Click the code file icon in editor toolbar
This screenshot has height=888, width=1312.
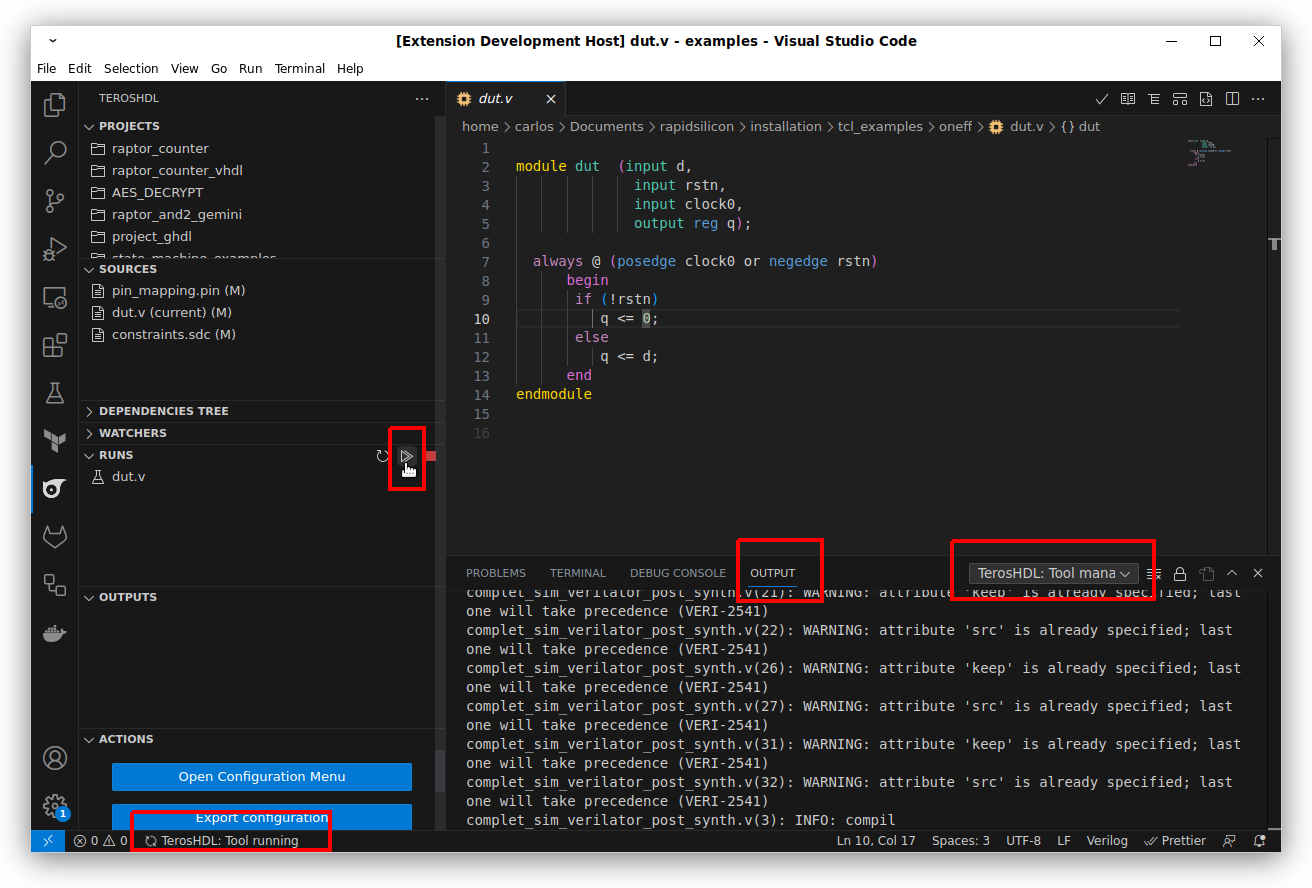(x=1206, y=99)
